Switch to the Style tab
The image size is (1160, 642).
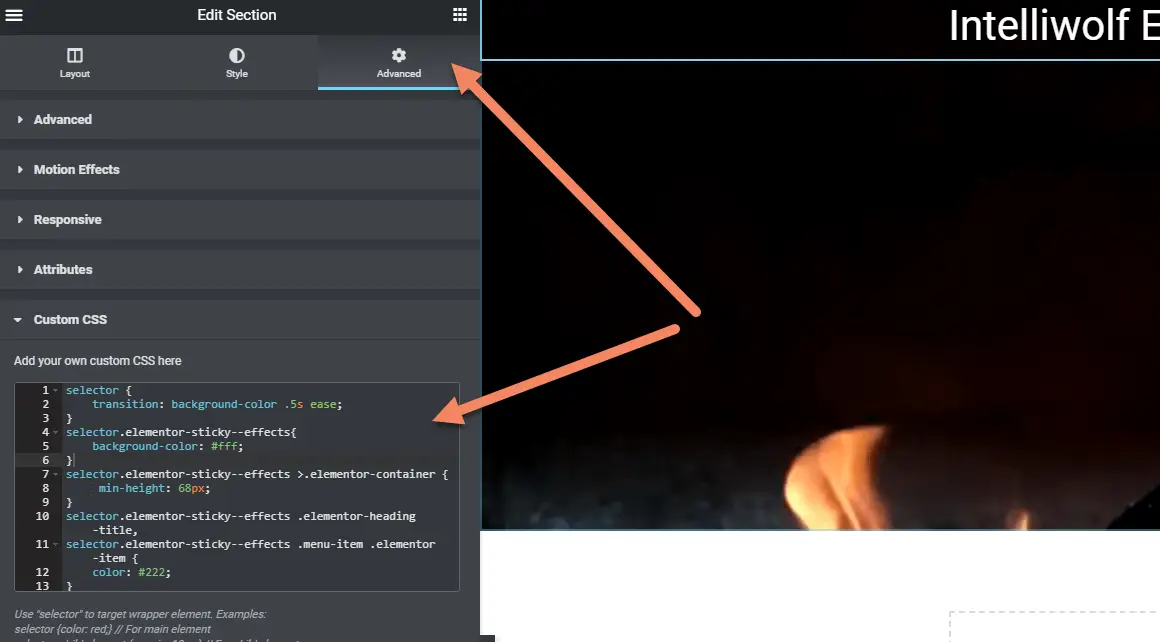coord(236,63)
